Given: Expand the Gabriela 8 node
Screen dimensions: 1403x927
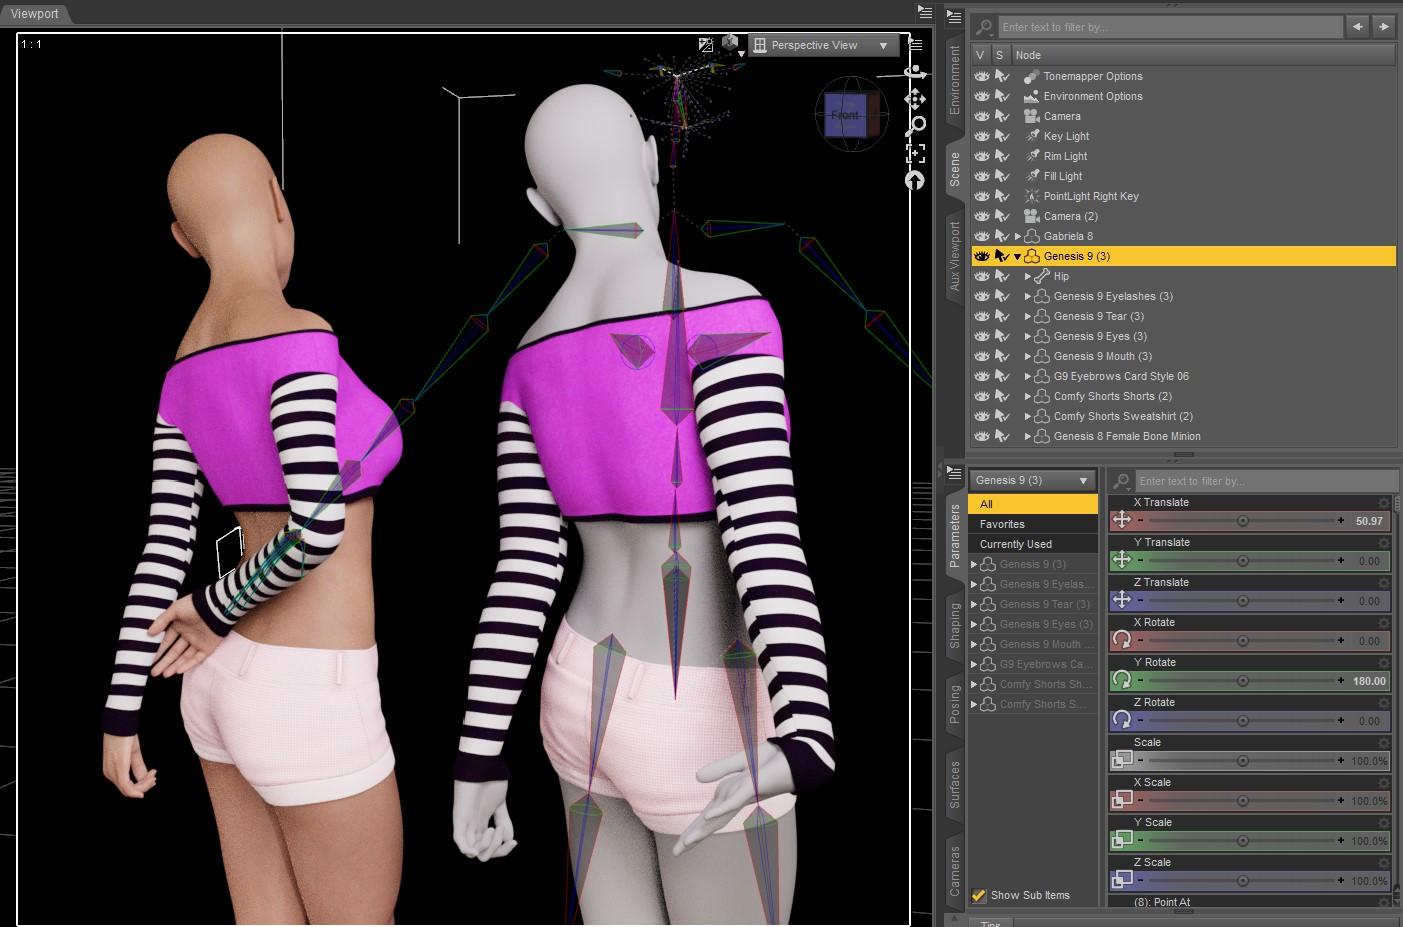Looking at the screenshot, I should pos(1018,236).
